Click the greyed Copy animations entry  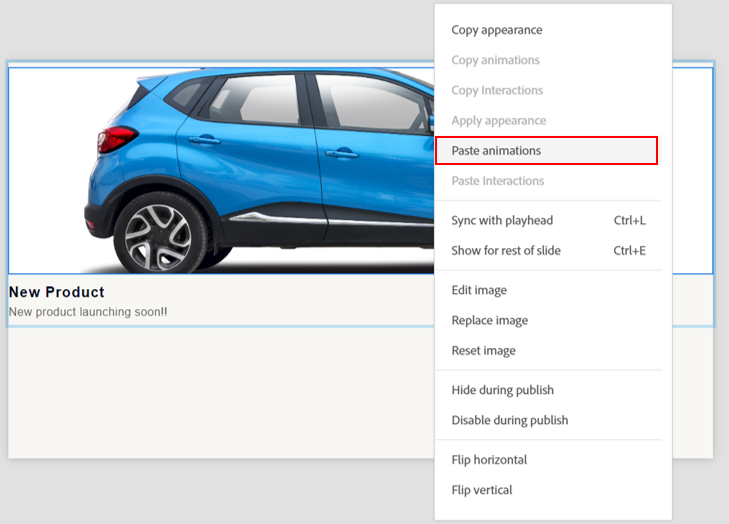pos(495,60)
